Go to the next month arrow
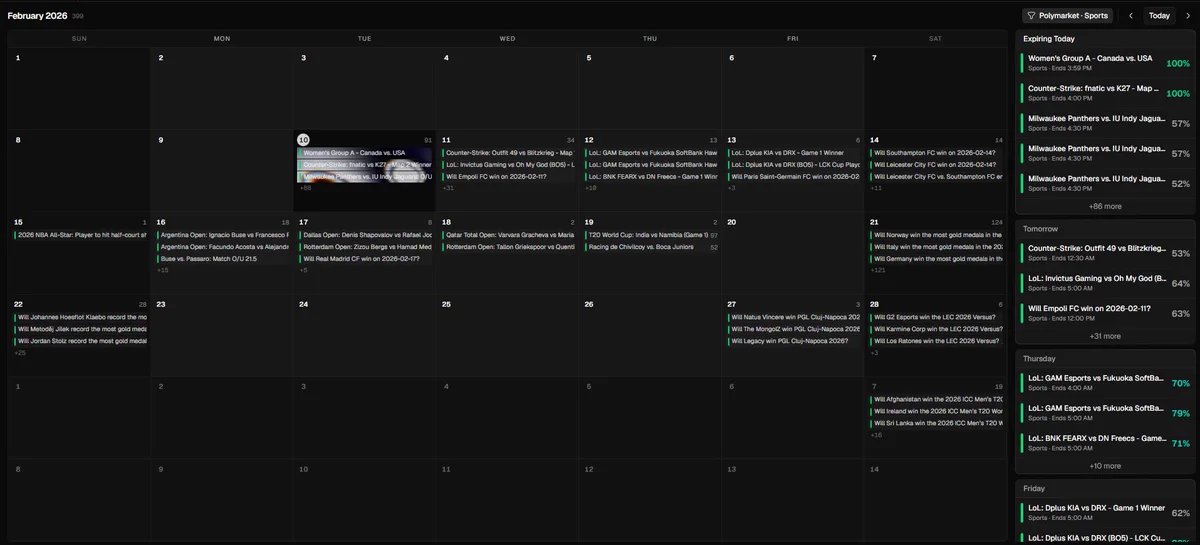This screenshot has height=545, width=1200. click(1187, 16)
